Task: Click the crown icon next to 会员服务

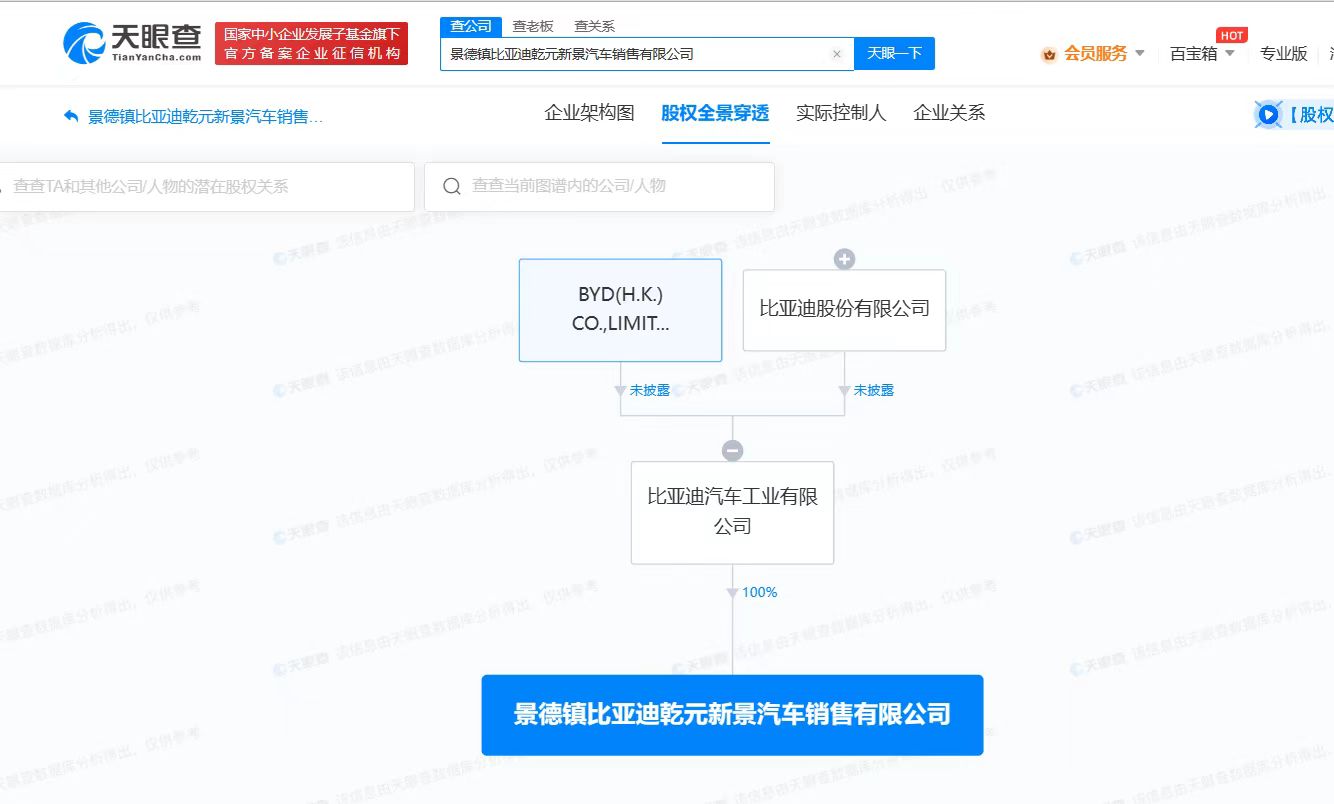Action: (1049, 54)
